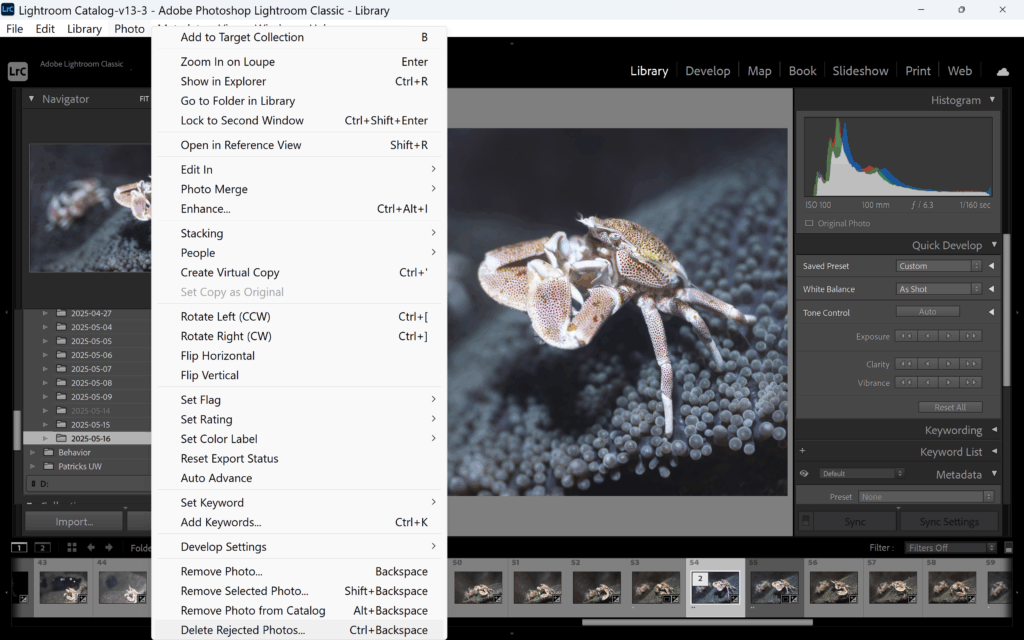Expand the Tone Control section triangle
The height and width of the screenshot is (640, 1024).
[x=991, y=312]
